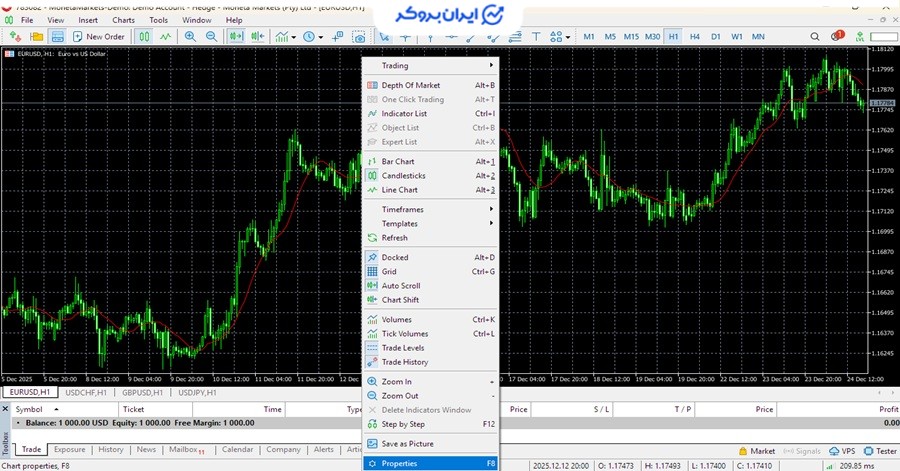Toggle Auto Scroll in the context menu
Image resolution: width=900 pixels, height=471 pixels.
400,286
